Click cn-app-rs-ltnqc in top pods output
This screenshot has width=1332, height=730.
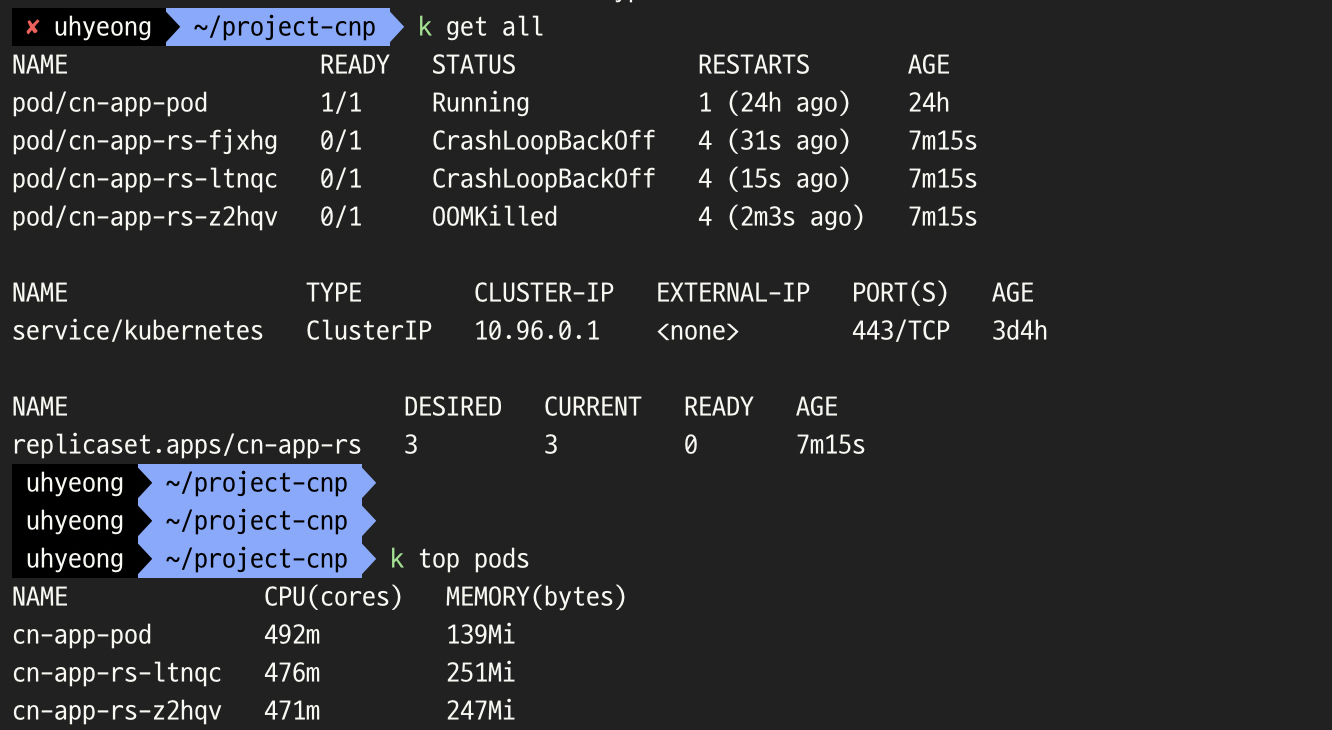tap(117, 673)
